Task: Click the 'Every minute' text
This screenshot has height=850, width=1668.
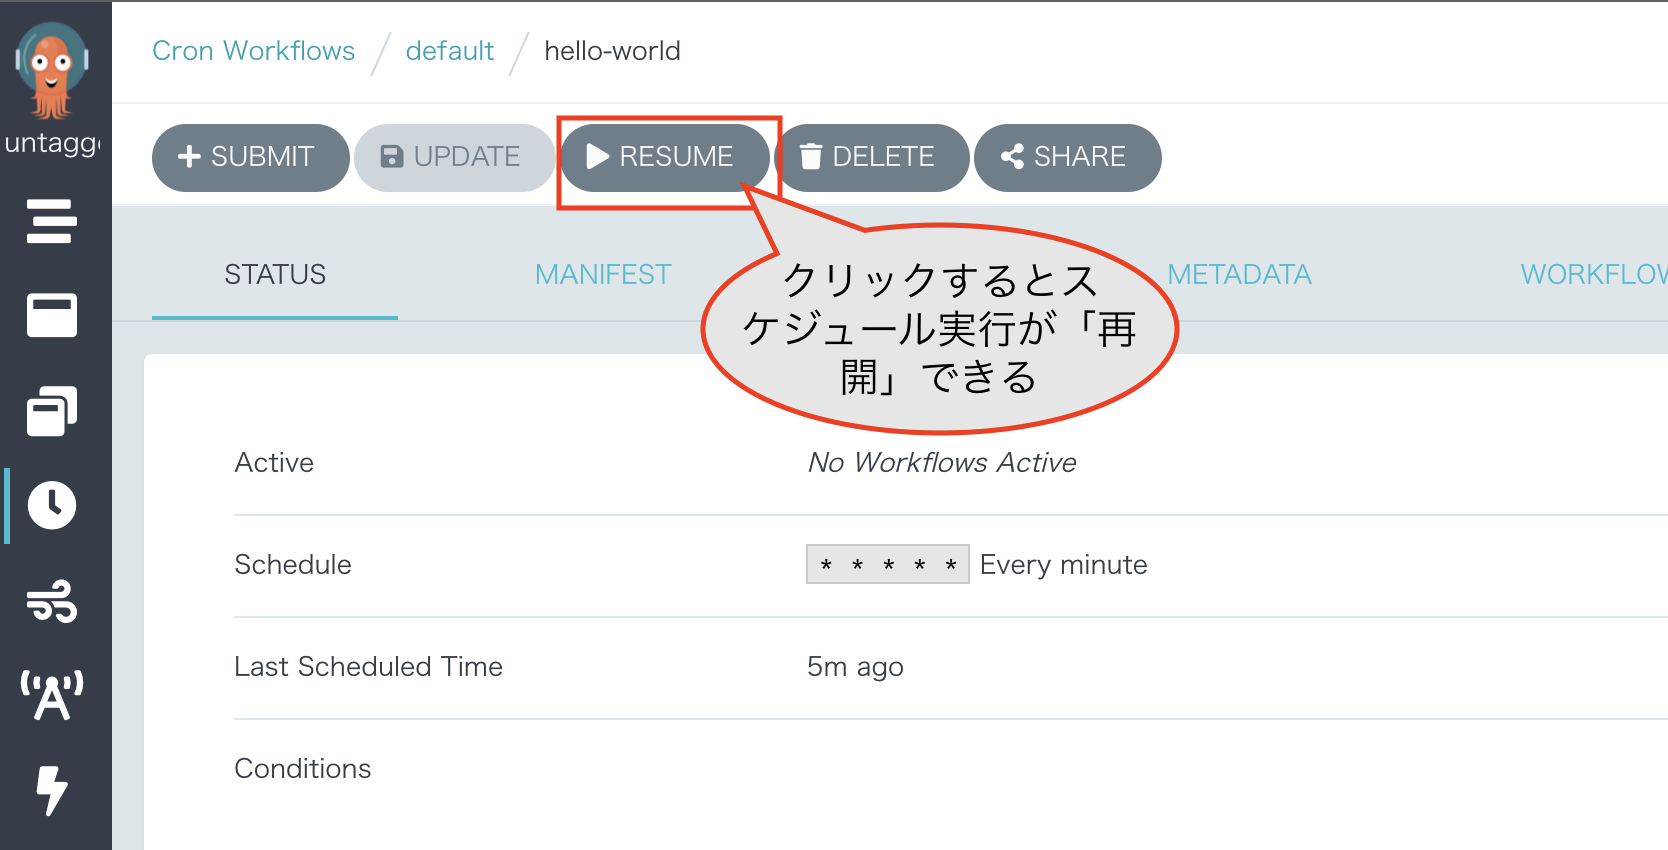Action: (x=1063, y=565)
